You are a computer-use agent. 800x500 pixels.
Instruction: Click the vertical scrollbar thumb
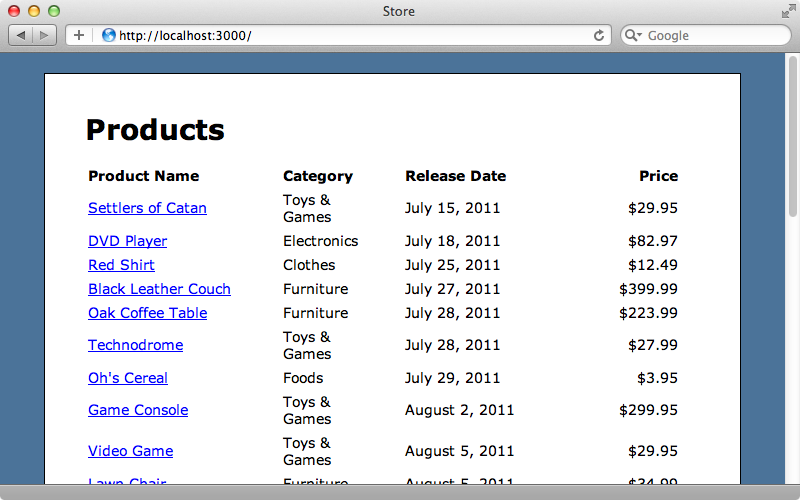792,137
